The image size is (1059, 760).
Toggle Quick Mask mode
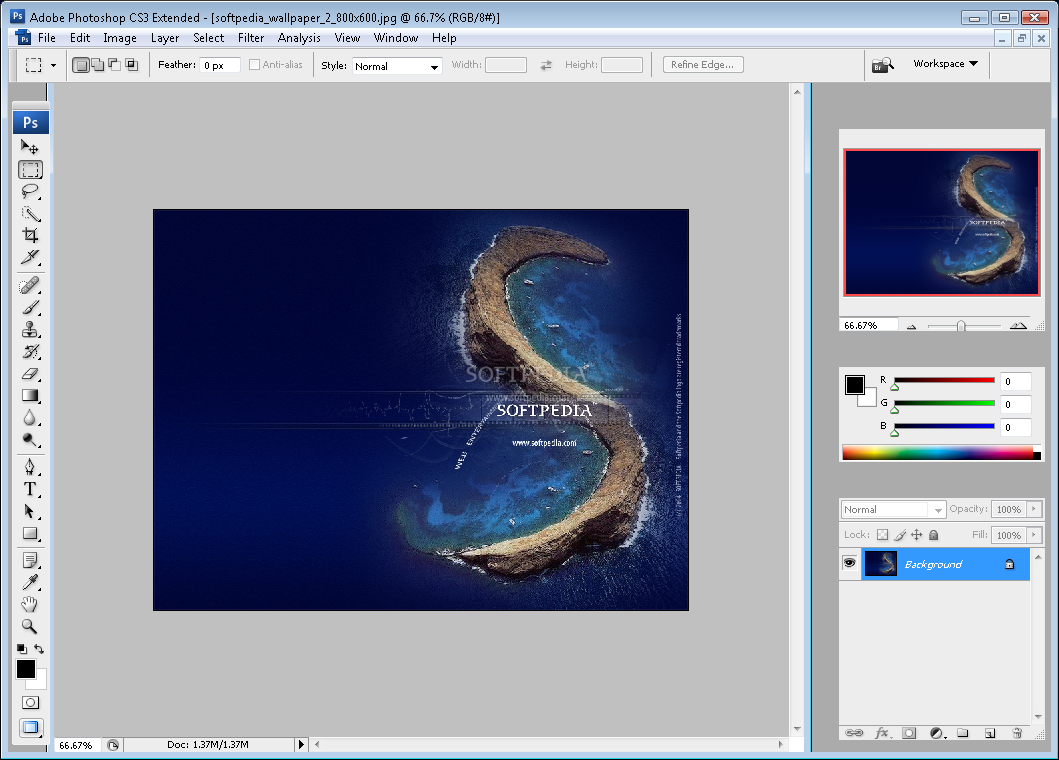coord(30,703)
